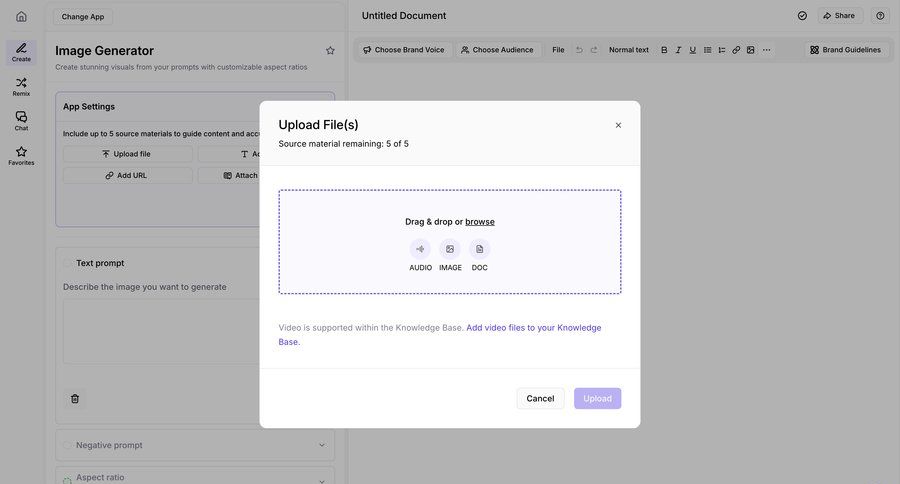
Task: Click the Untitled Document title
Action: click(x=404, y=16)
